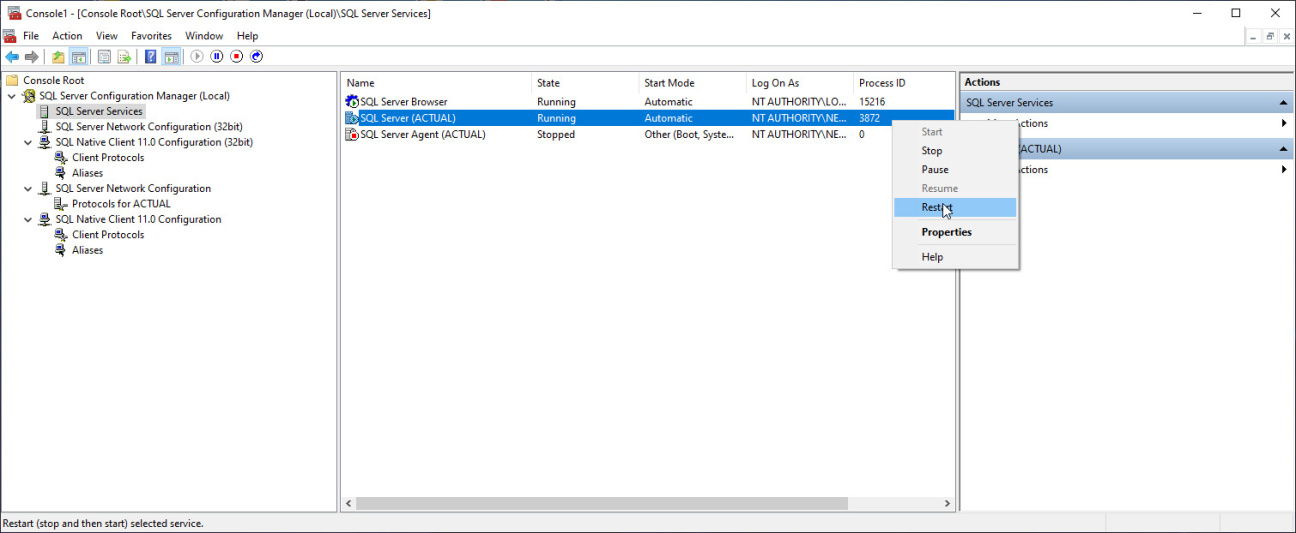Click the Refresh toolbar icon
The width and height of the screenshot is (1296, 533).
click(x=104, y=57)
